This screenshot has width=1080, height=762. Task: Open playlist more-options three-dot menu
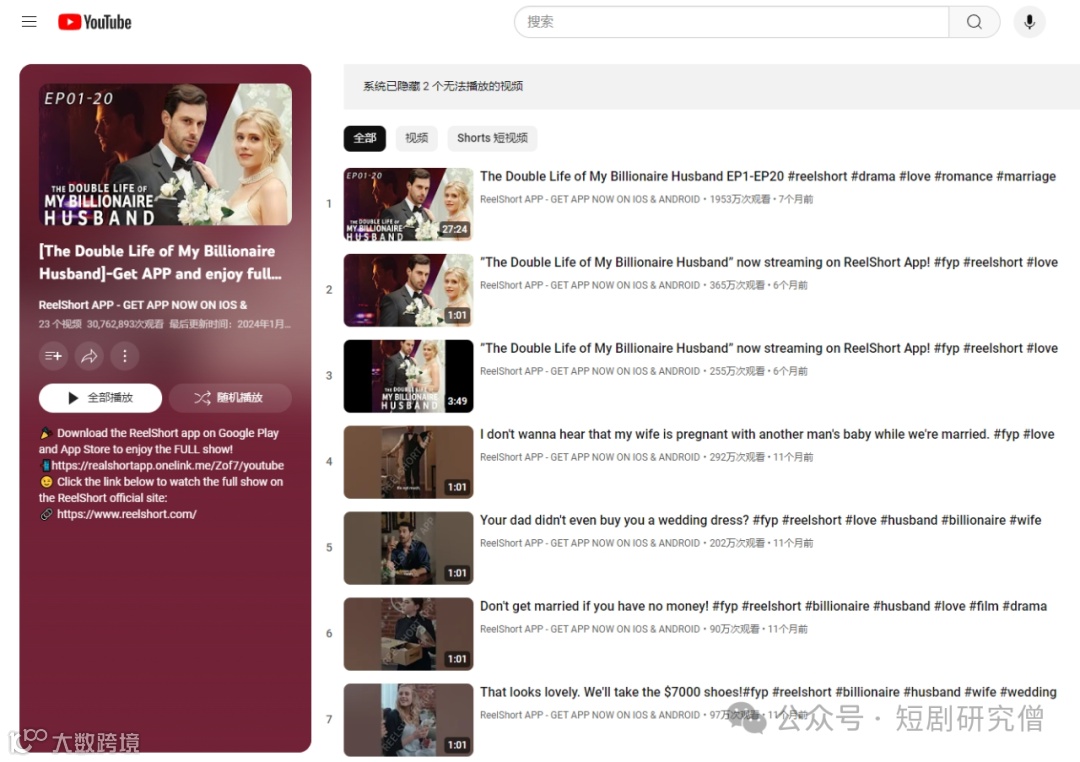[125, 356]
